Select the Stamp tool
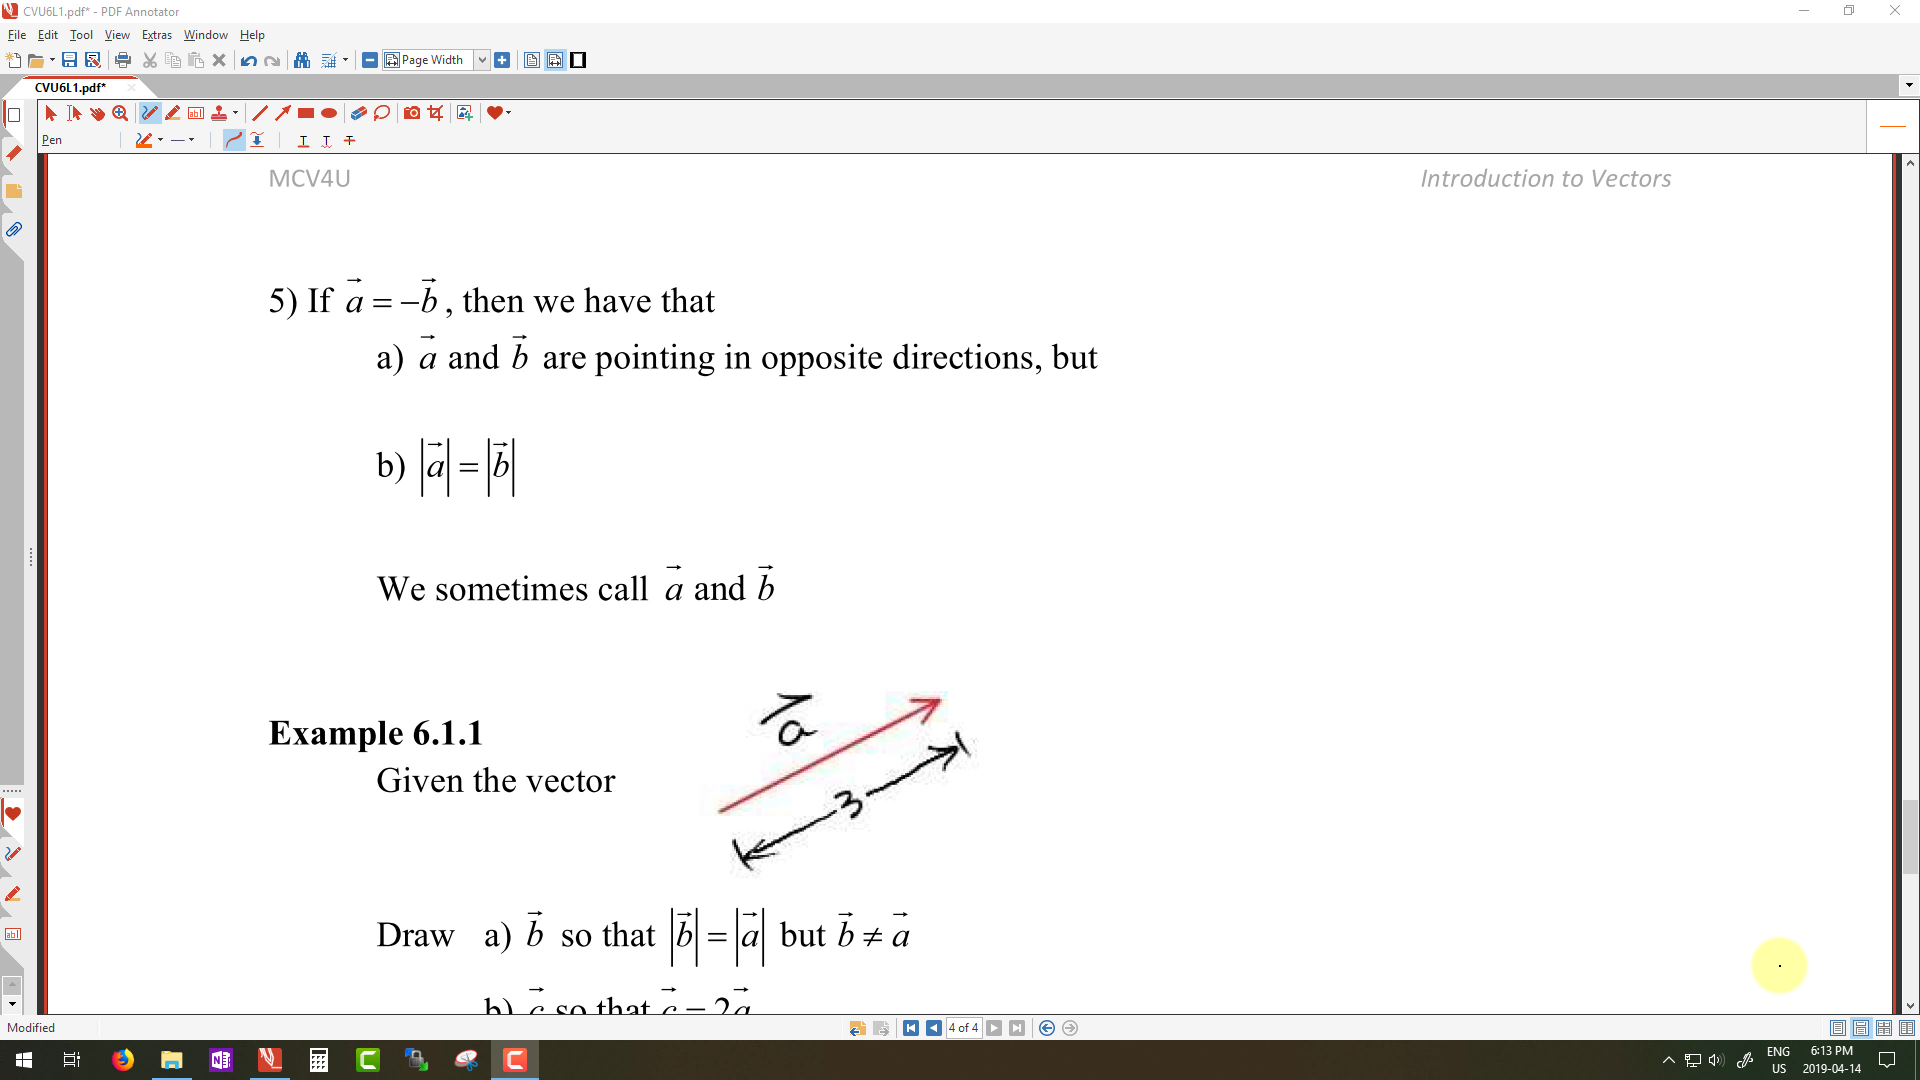 point(219,113)
